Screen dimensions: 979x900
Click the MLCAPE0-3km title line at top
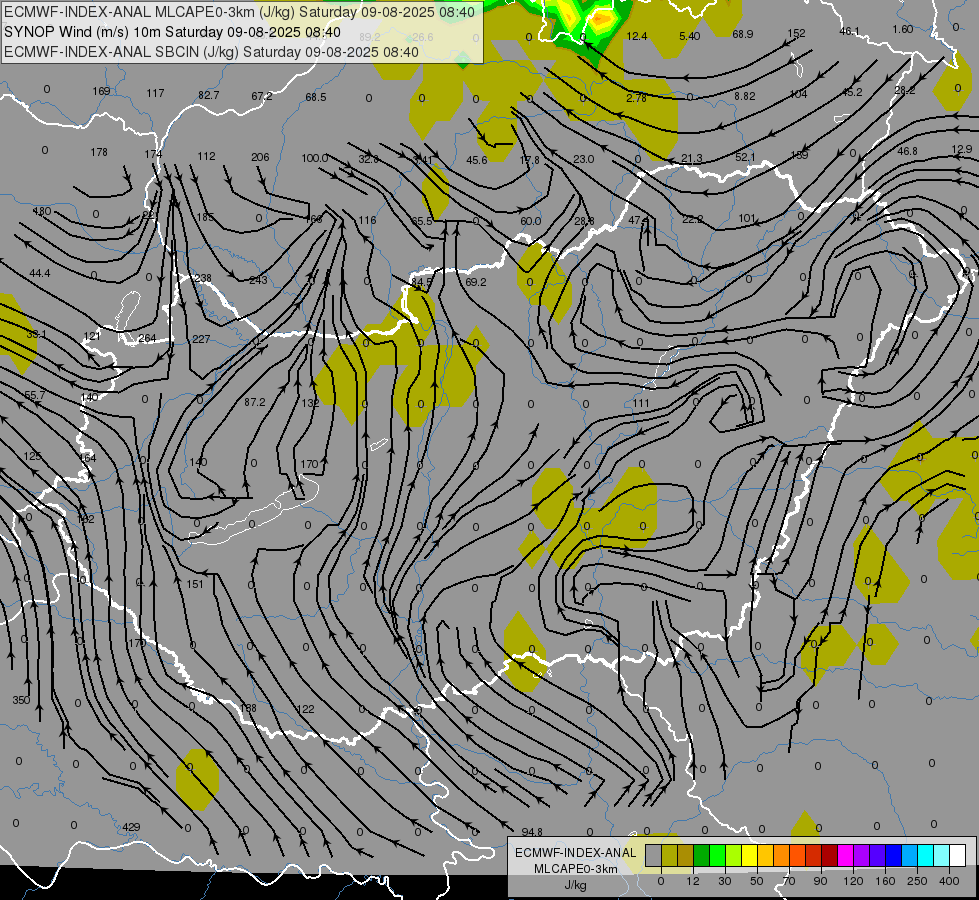[239, 12]
